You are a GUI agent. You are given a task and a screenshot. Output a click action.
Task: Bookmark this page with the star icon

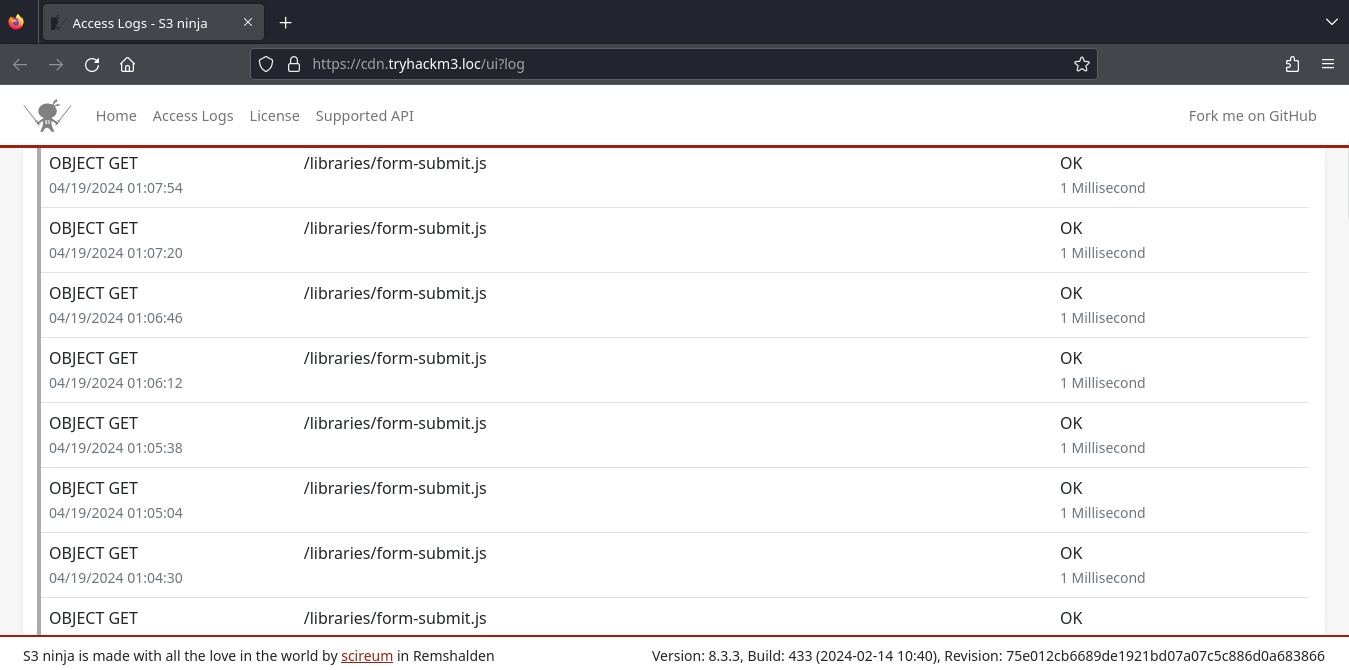tap(1081, 64)
